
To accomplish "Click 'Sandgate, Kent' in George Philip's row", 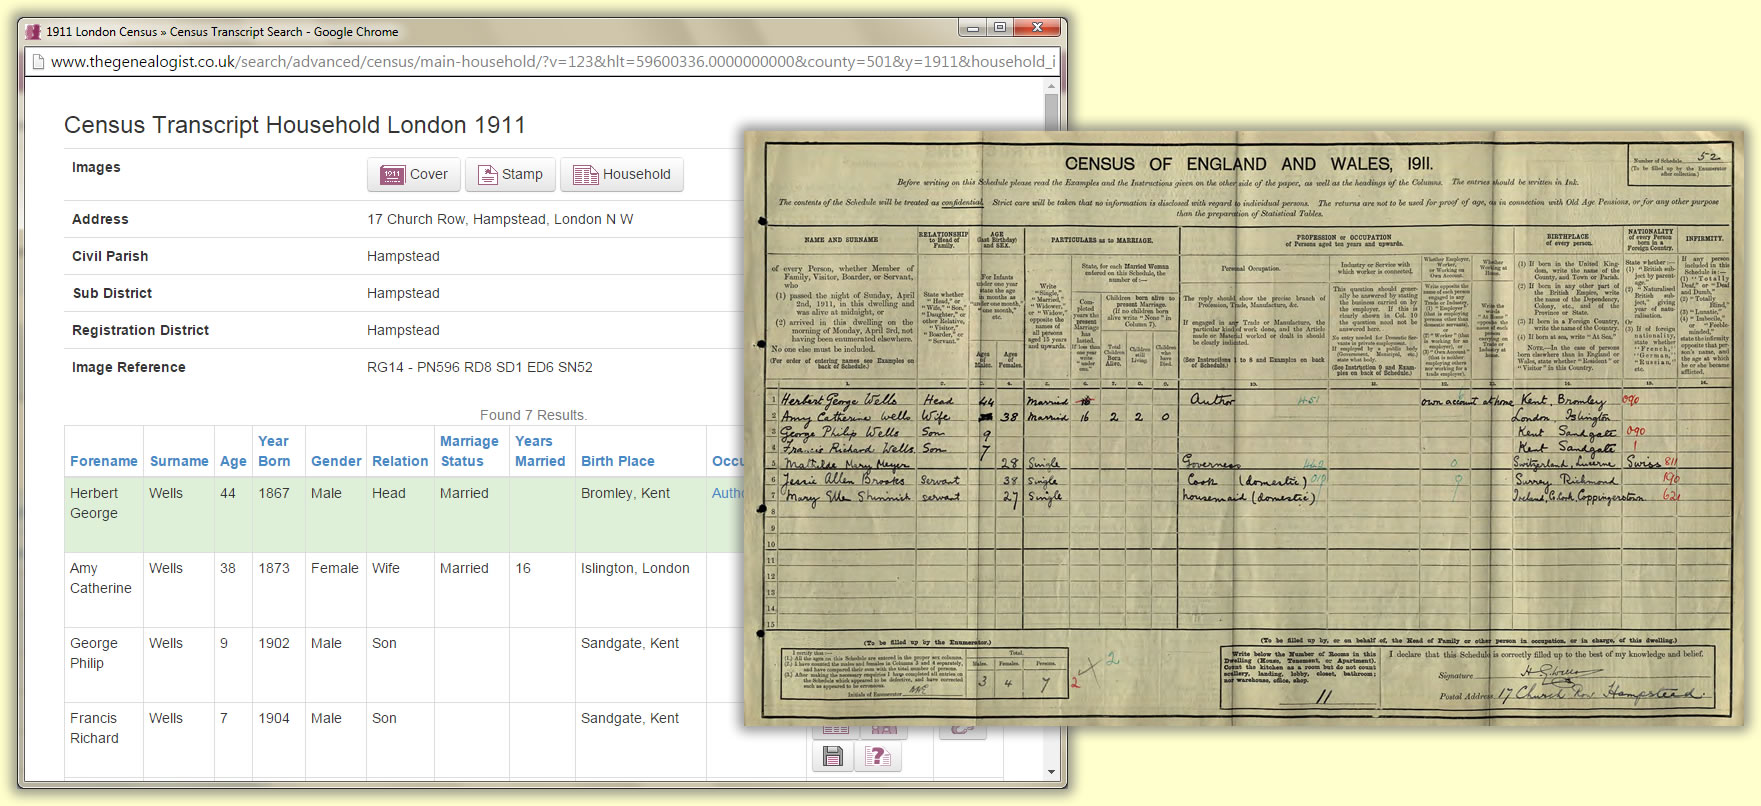I will [630, 643].
